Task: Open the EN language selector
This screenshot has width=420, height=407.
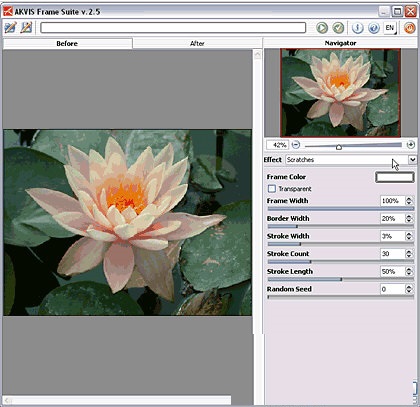Action: (390, 28)
